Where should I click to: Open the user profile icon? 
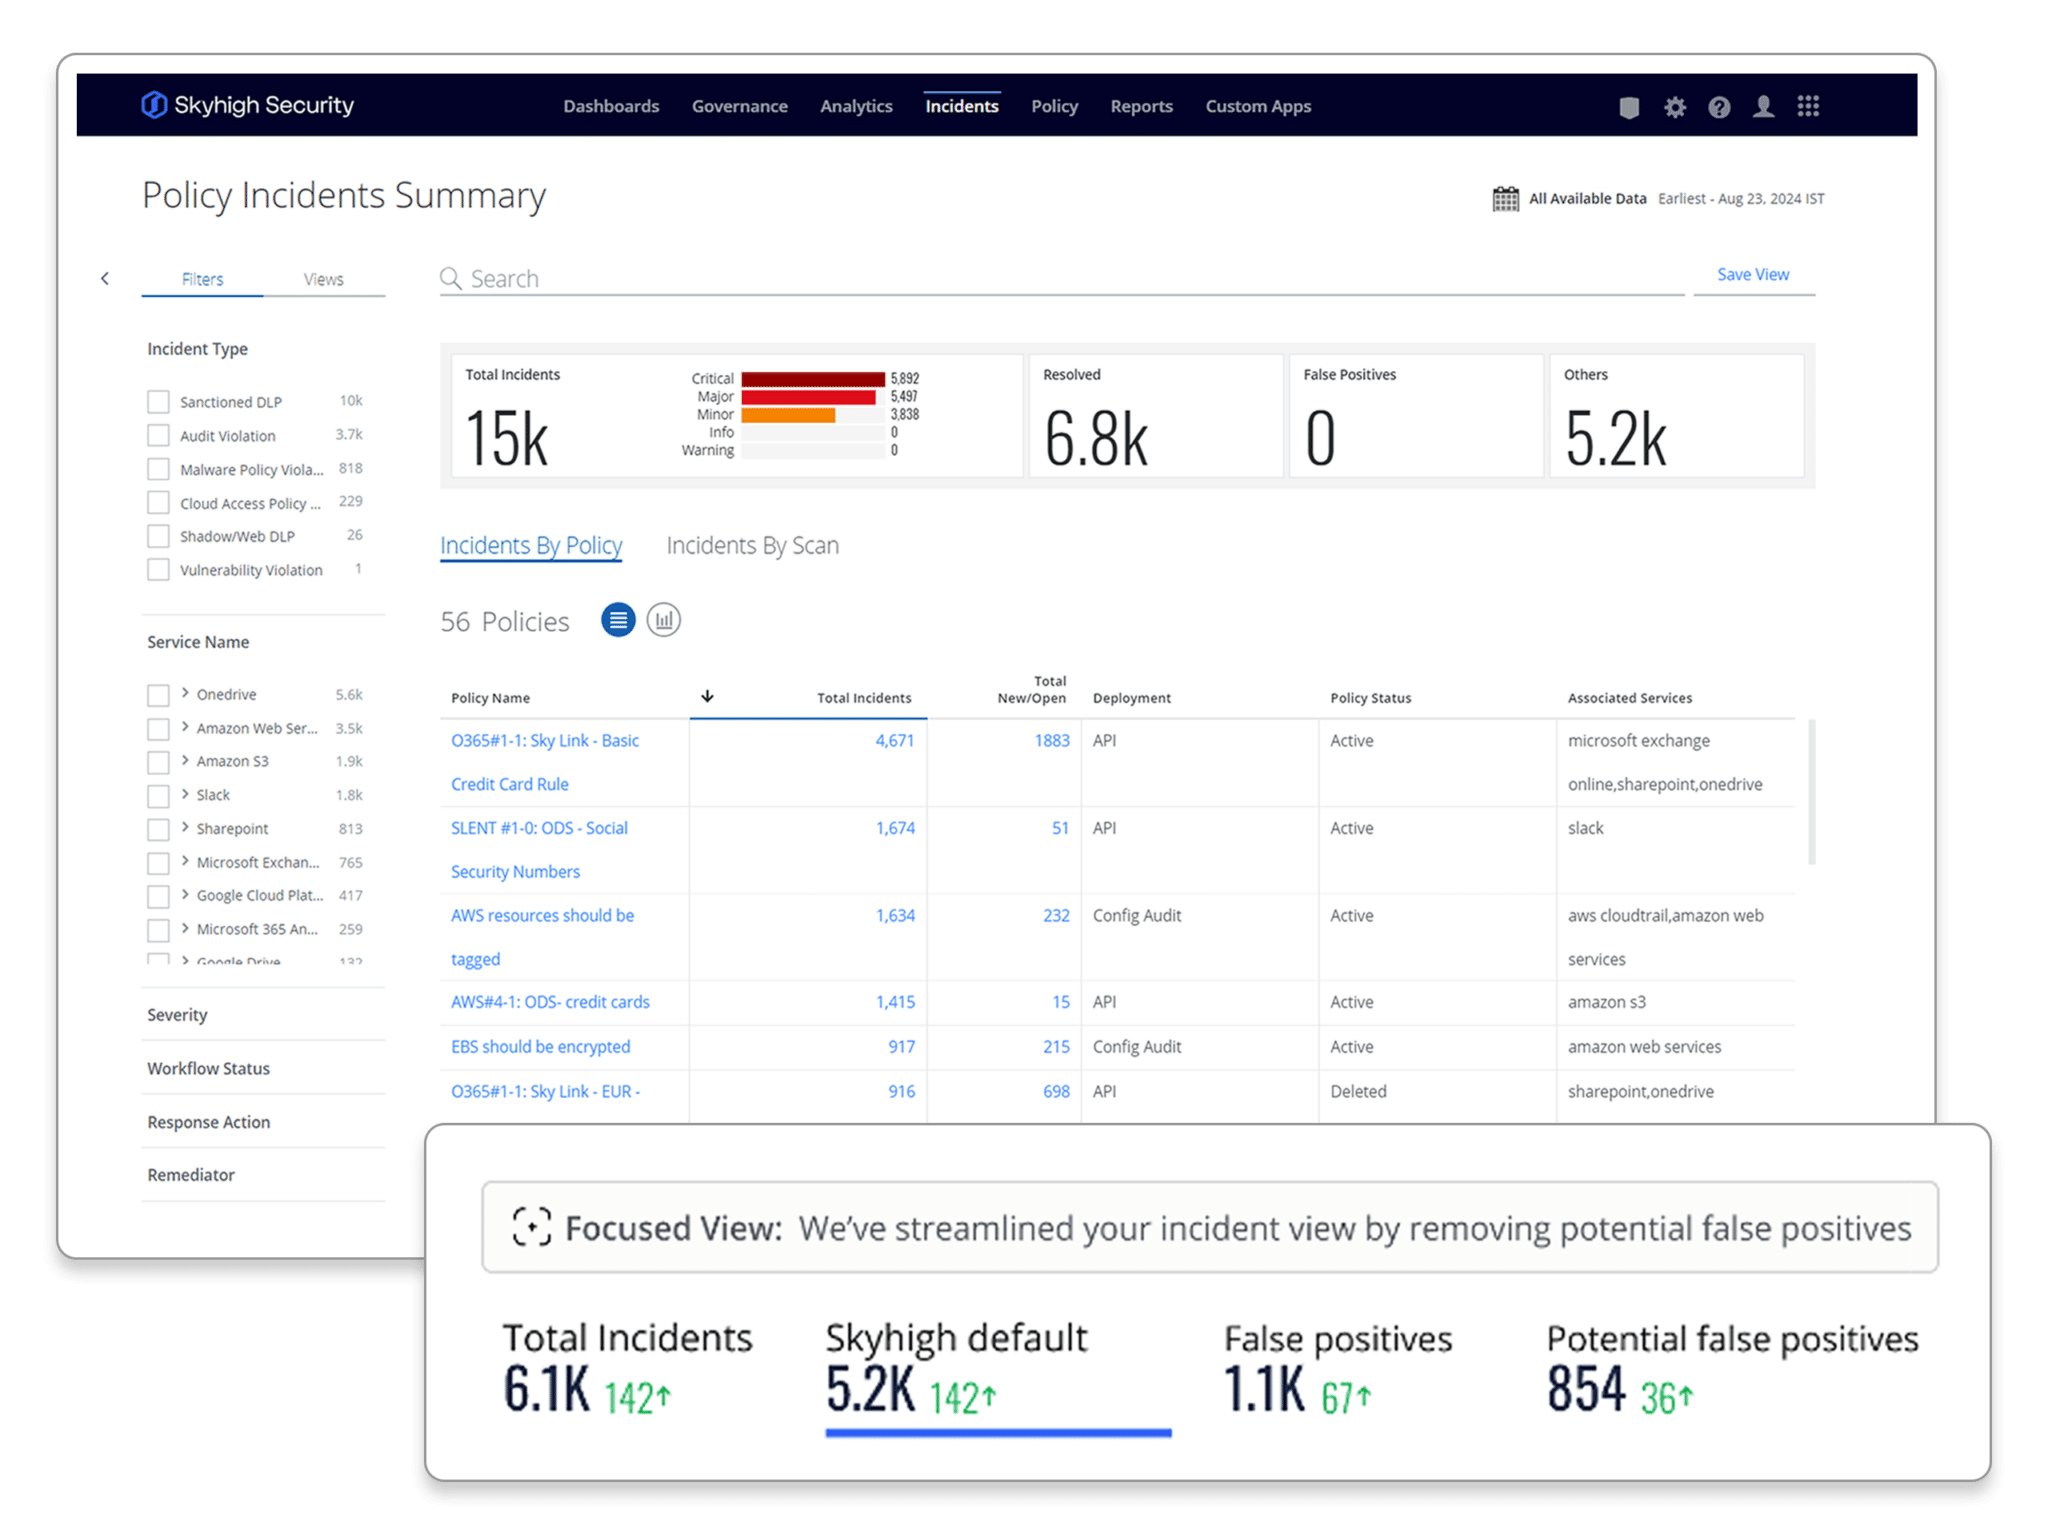click(x=1763, y=106)
